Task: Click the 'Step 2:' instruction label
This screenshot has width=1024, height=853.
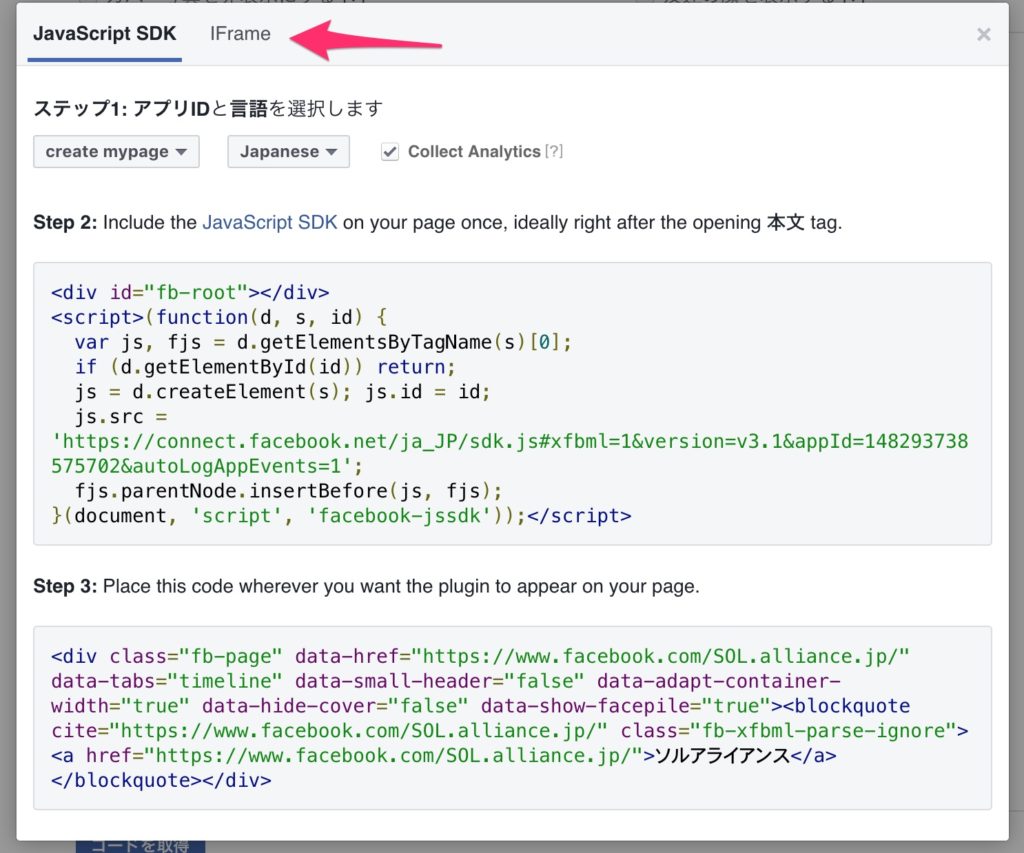Action: (x=65, y=223)
